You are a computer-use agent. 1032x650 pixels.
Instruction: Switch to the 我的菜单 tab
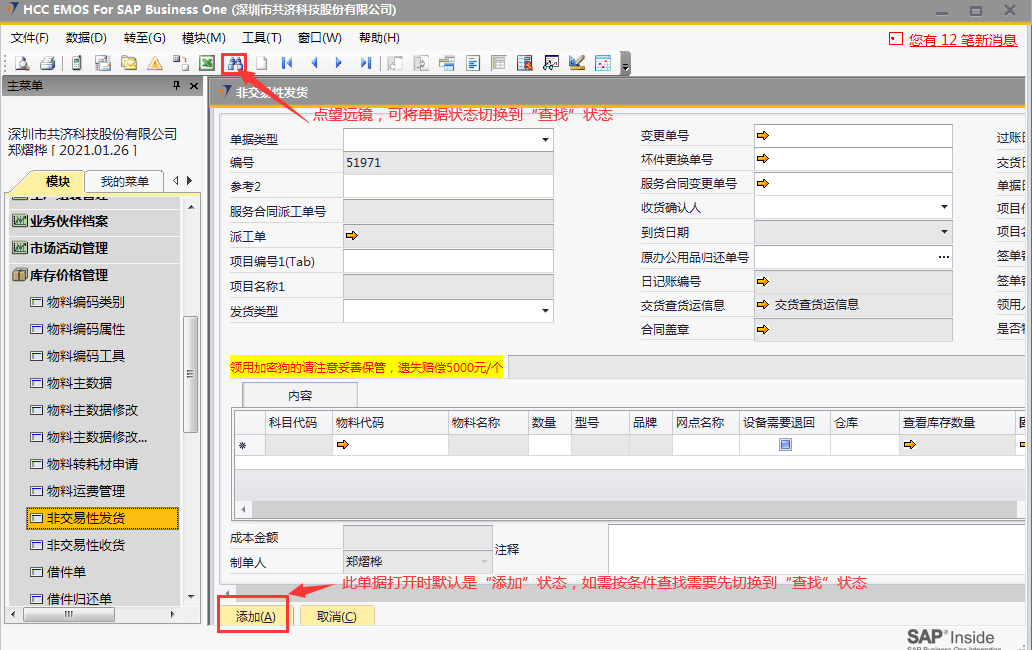point(124,181)
